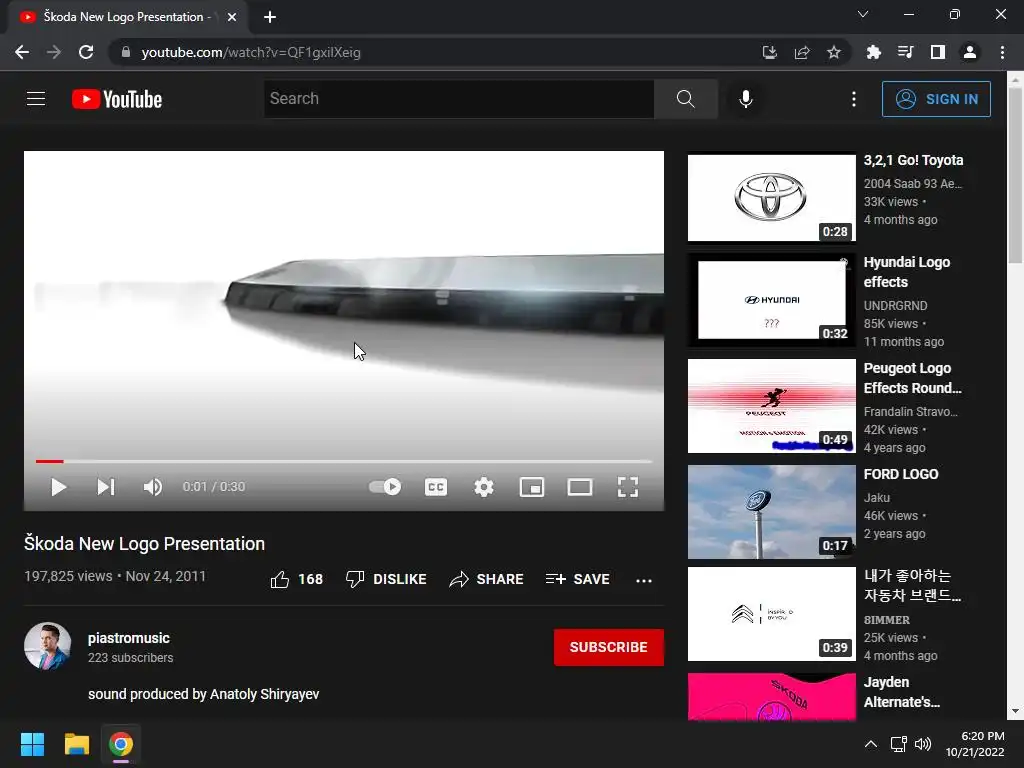1024x768 pixels.
Task: Open YouTube settings three-dot menu
Action: (x=854, y=99)
